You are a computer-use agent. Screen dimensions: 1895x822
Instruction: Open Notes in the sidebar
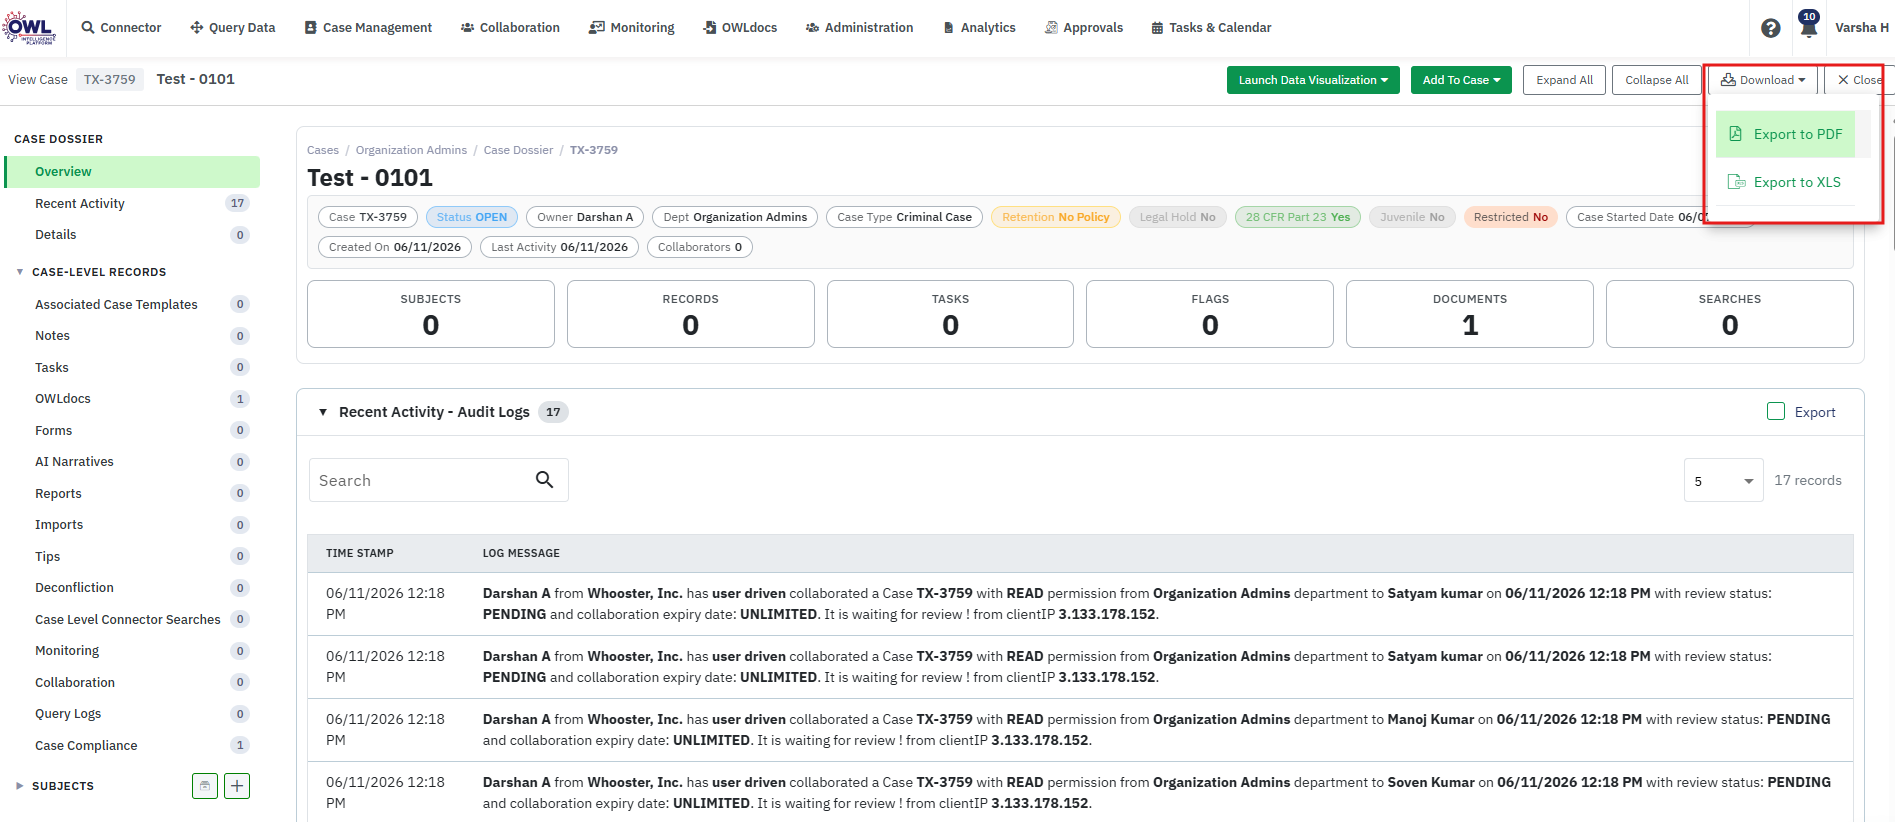[132, 336]
